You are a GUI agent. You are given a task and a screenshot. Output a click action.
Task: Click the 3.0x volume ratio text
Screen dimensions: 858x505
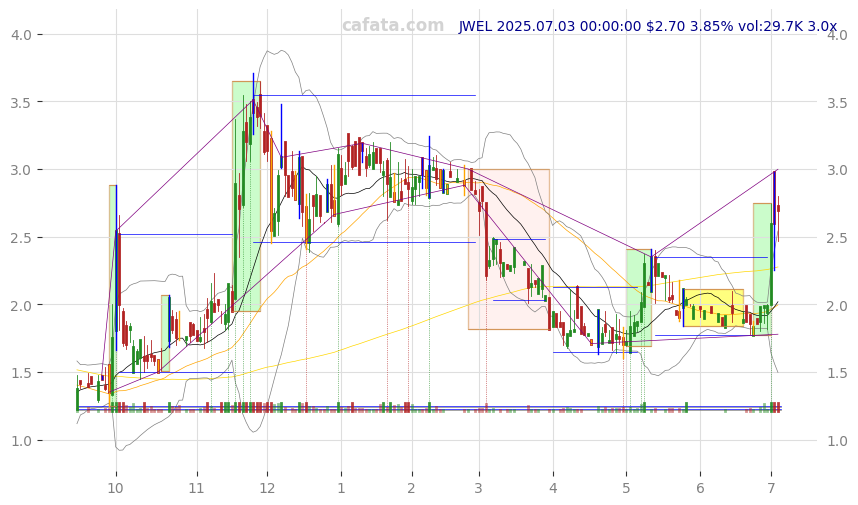tap(823, 26)
